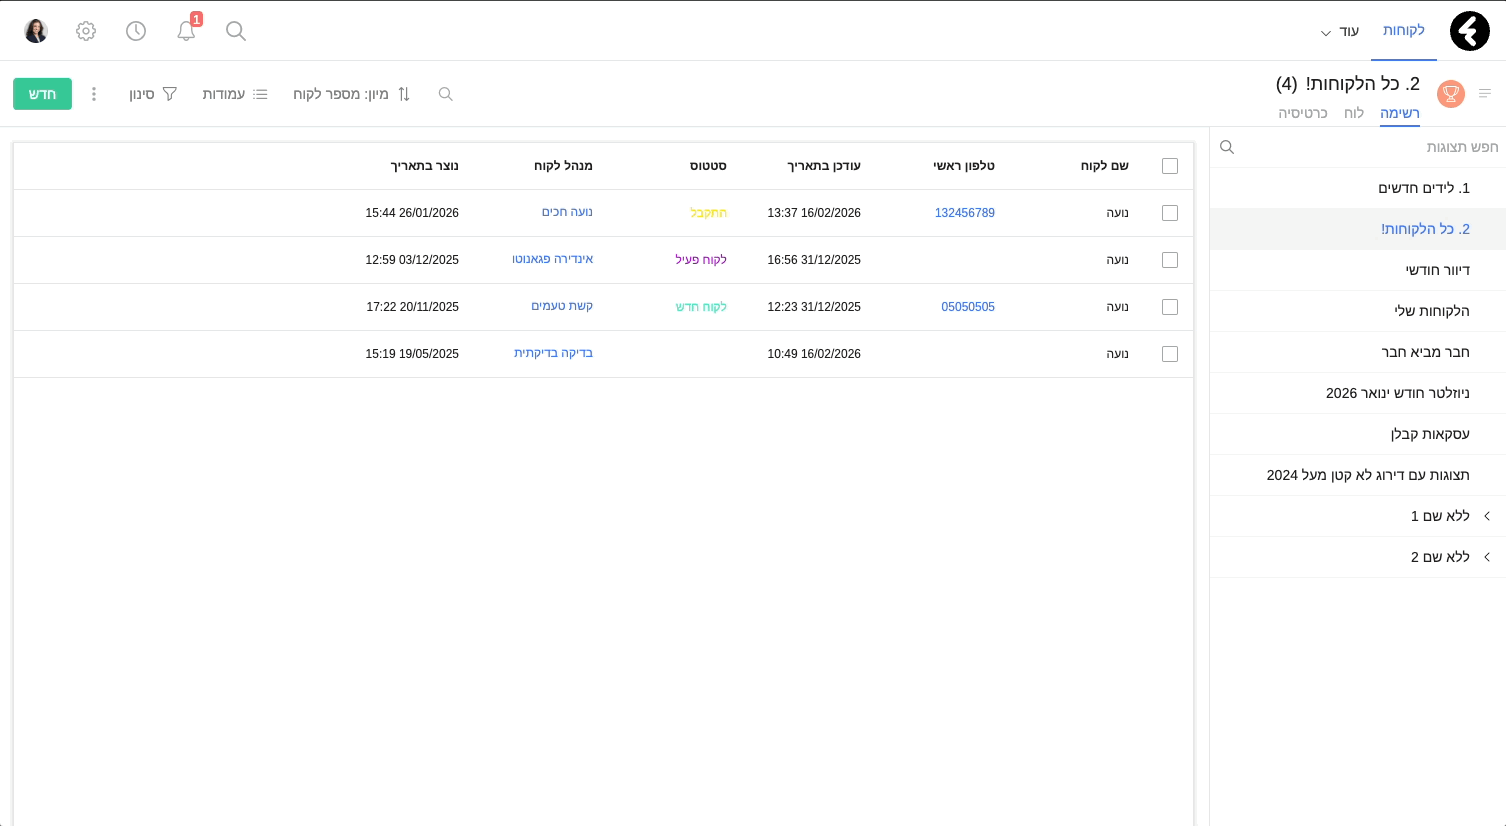Select the ניוזלטר חודש ינואר 2026 view
The image size is (1506, 826).
[x=1358, y=393]
